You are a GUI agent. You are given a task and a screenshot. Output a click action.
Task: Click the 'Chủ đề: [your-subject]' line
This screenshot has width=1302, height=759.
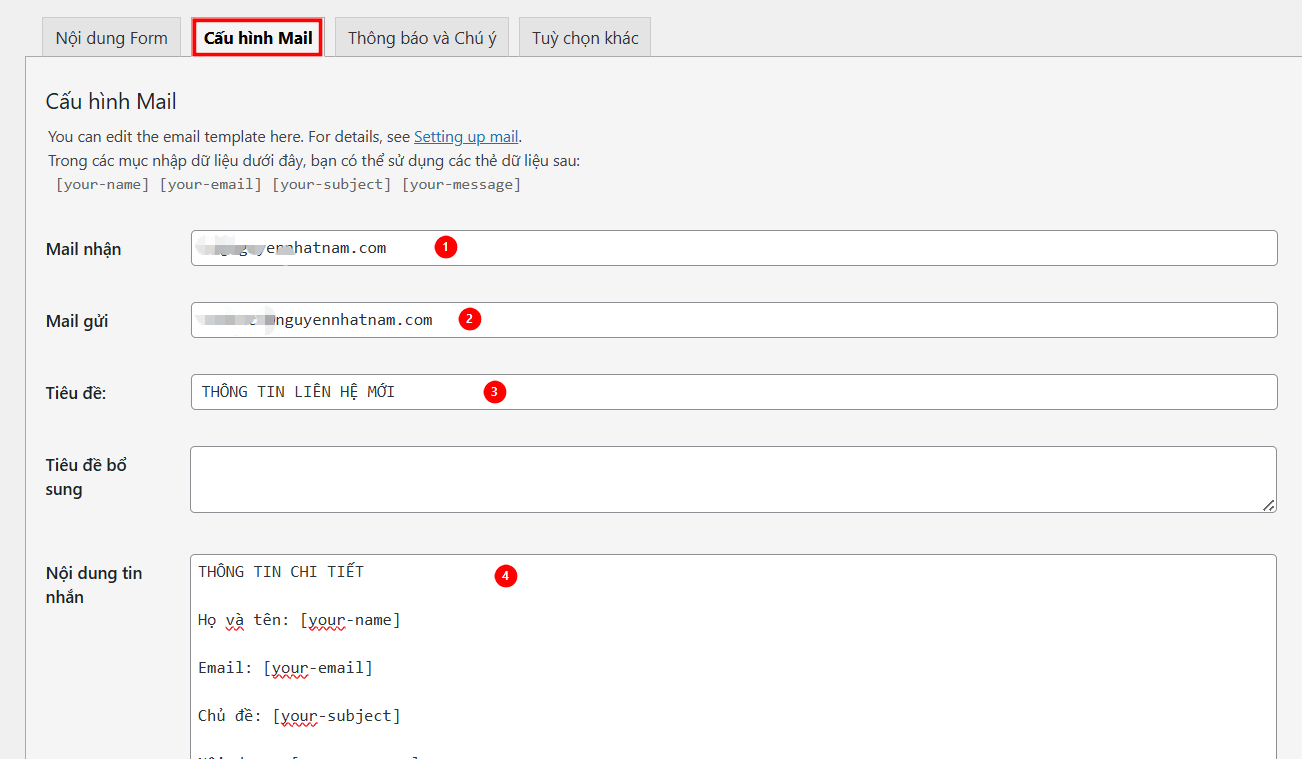[299, 716]
